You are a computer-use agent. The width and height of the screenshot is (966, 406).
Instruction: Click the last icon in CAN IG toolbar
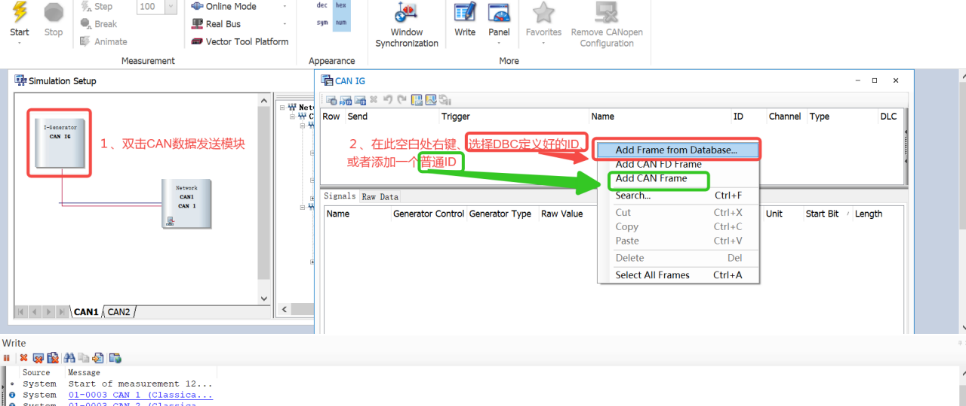(444, 100)
